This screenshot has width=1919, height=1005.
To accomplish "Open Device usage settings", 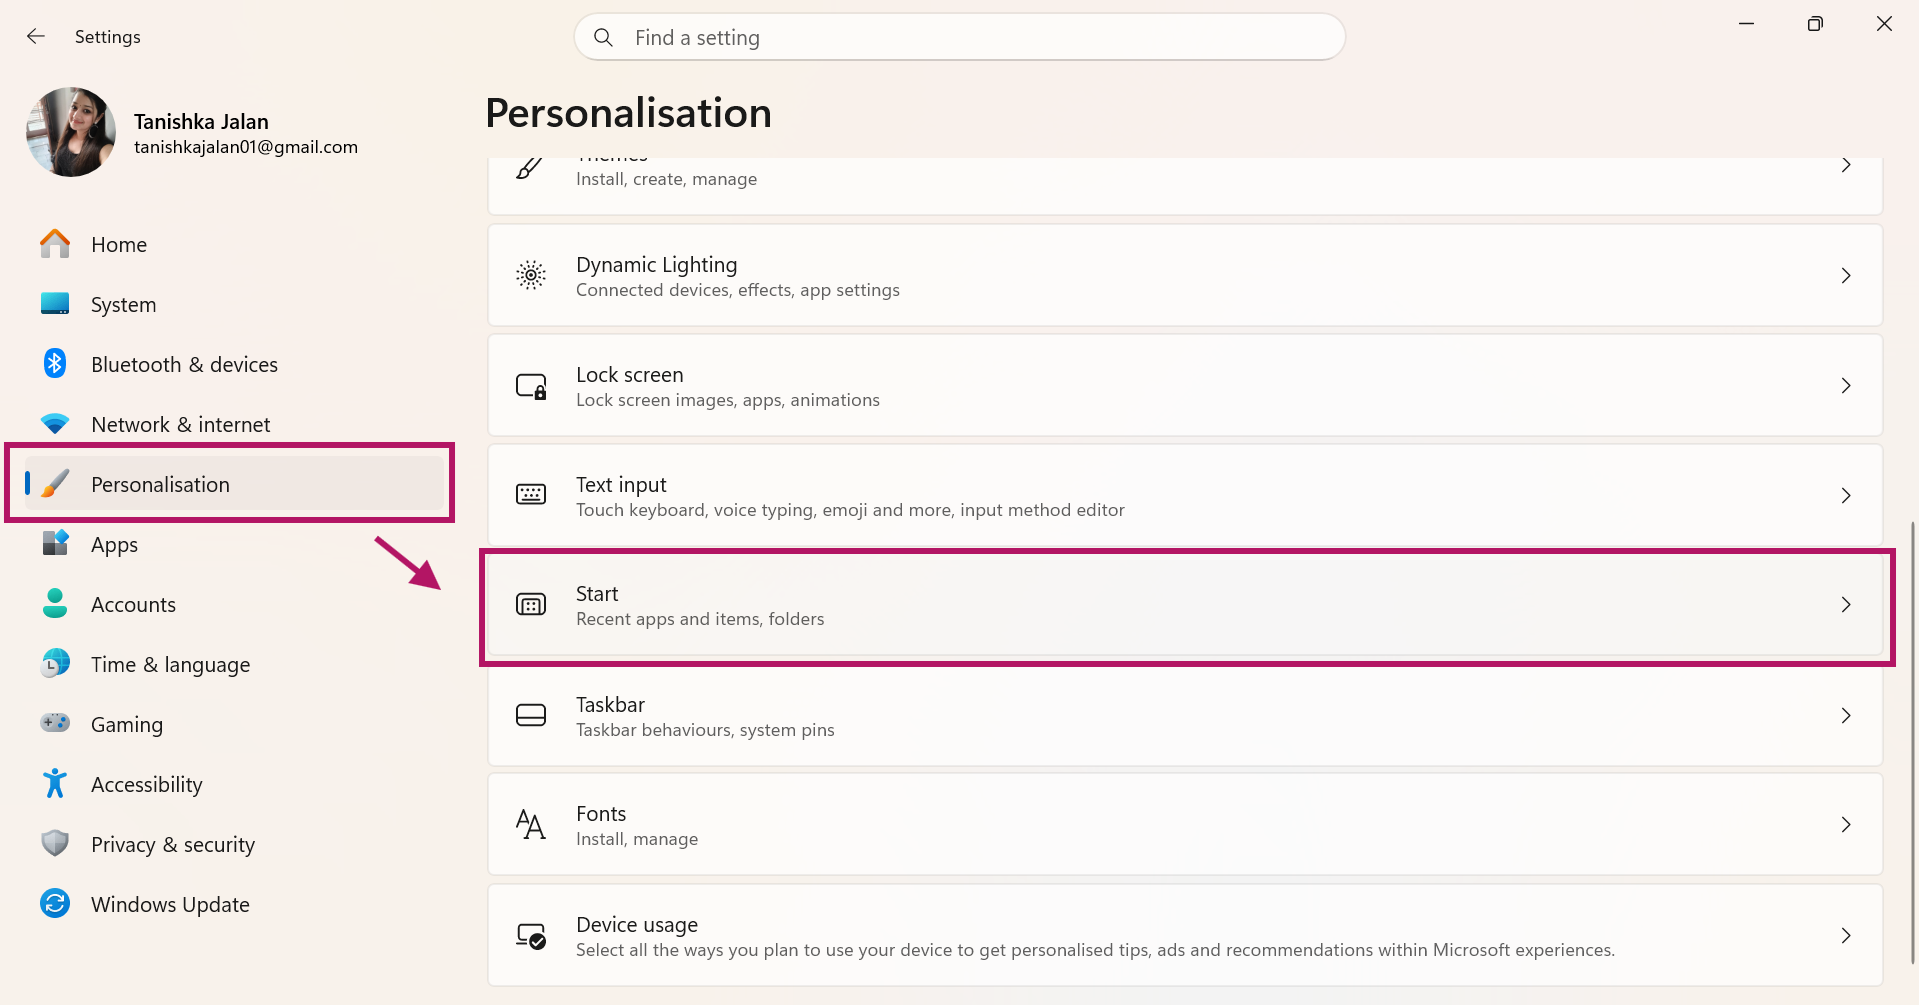I will click(1185, 935).
